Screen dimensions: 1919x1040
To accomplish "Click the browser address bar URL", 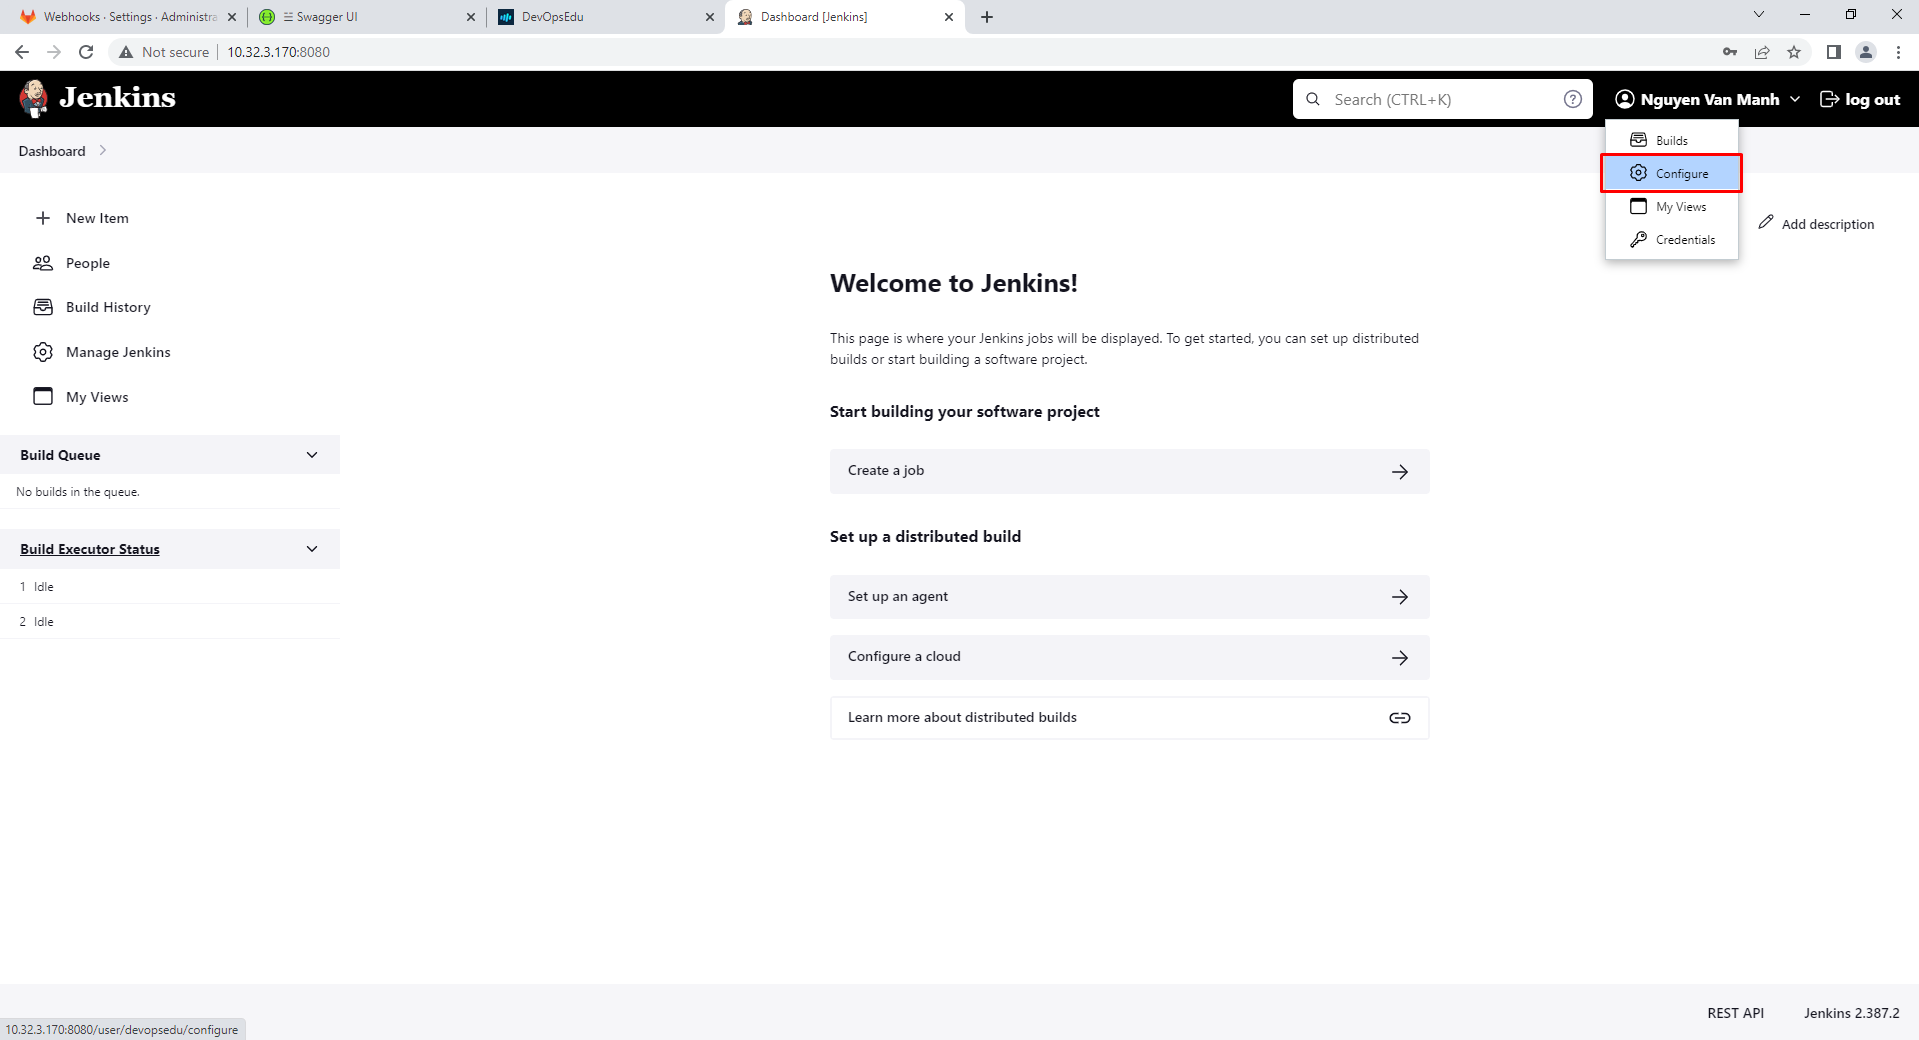I will 278,52.
